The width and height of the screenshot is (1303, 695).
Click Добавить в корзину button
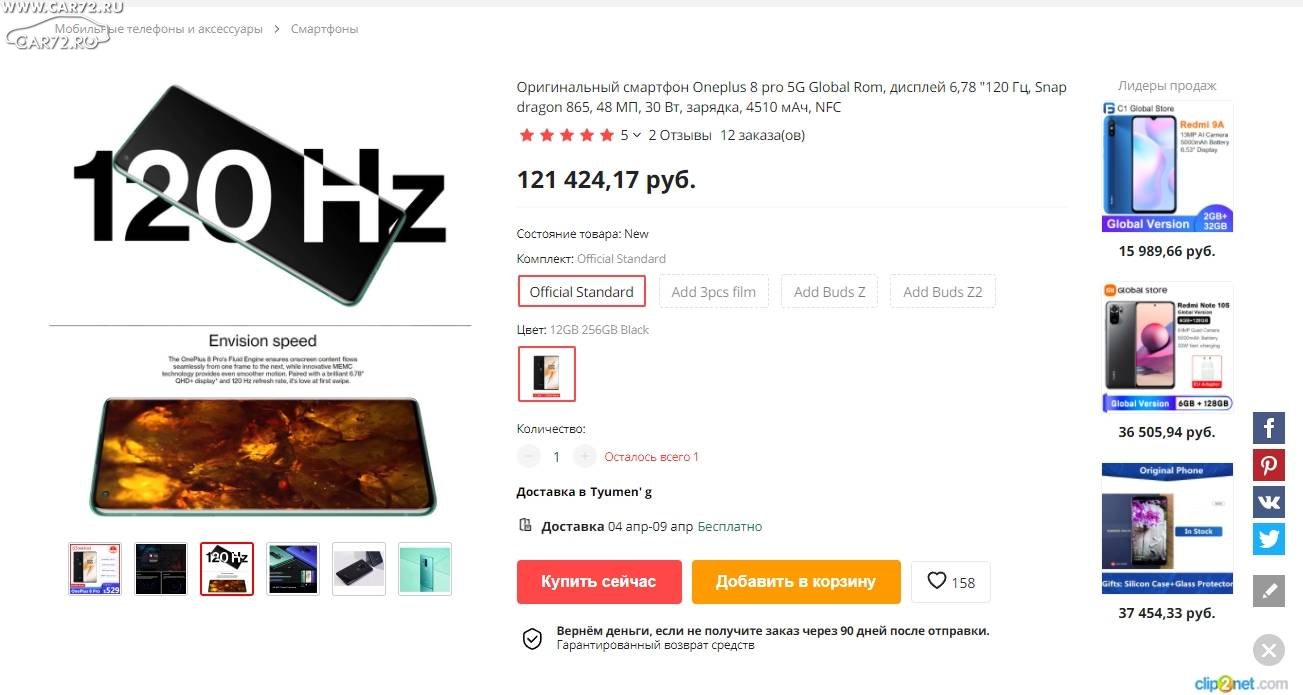pos(796,582)
